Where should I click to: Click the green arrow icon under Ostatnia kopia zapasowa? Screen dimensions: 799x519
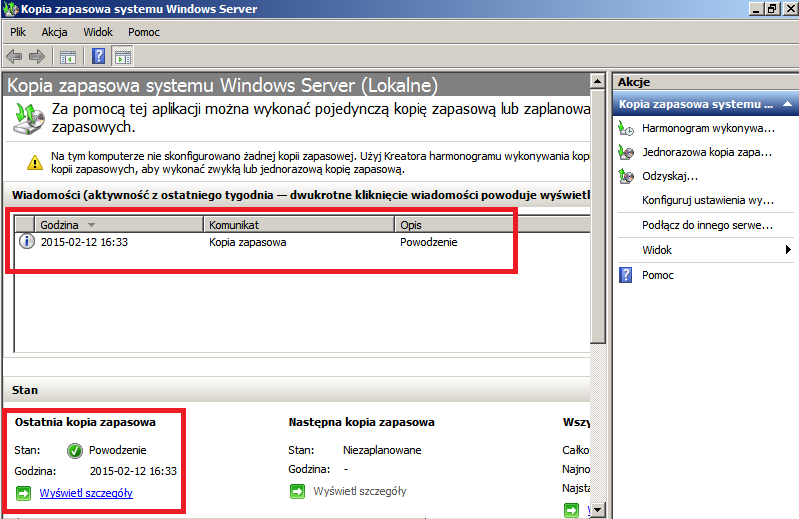(x=23, y=493)
